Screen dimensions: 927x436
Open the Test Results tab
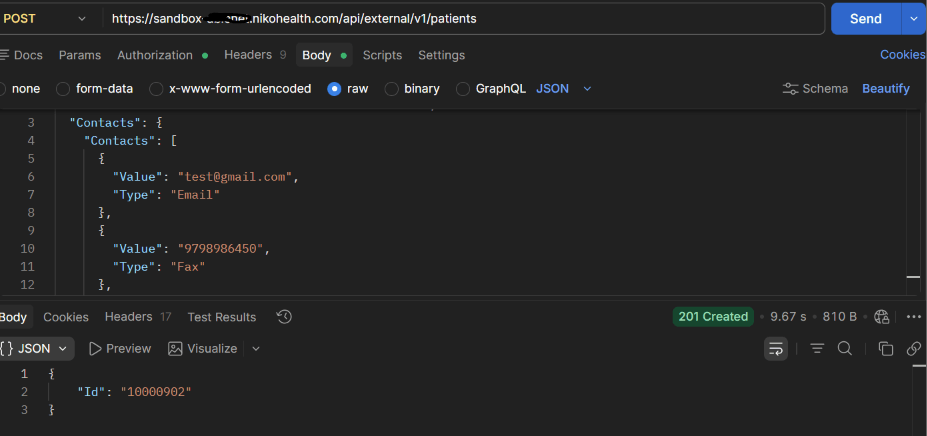click(x=222, y=317)
